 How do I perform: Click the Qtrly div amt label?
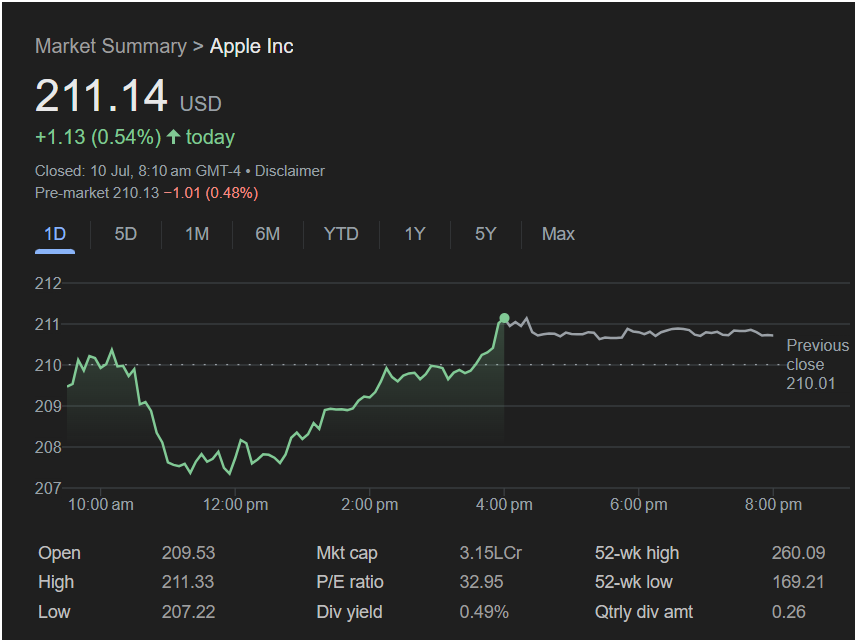coord(644,612)
